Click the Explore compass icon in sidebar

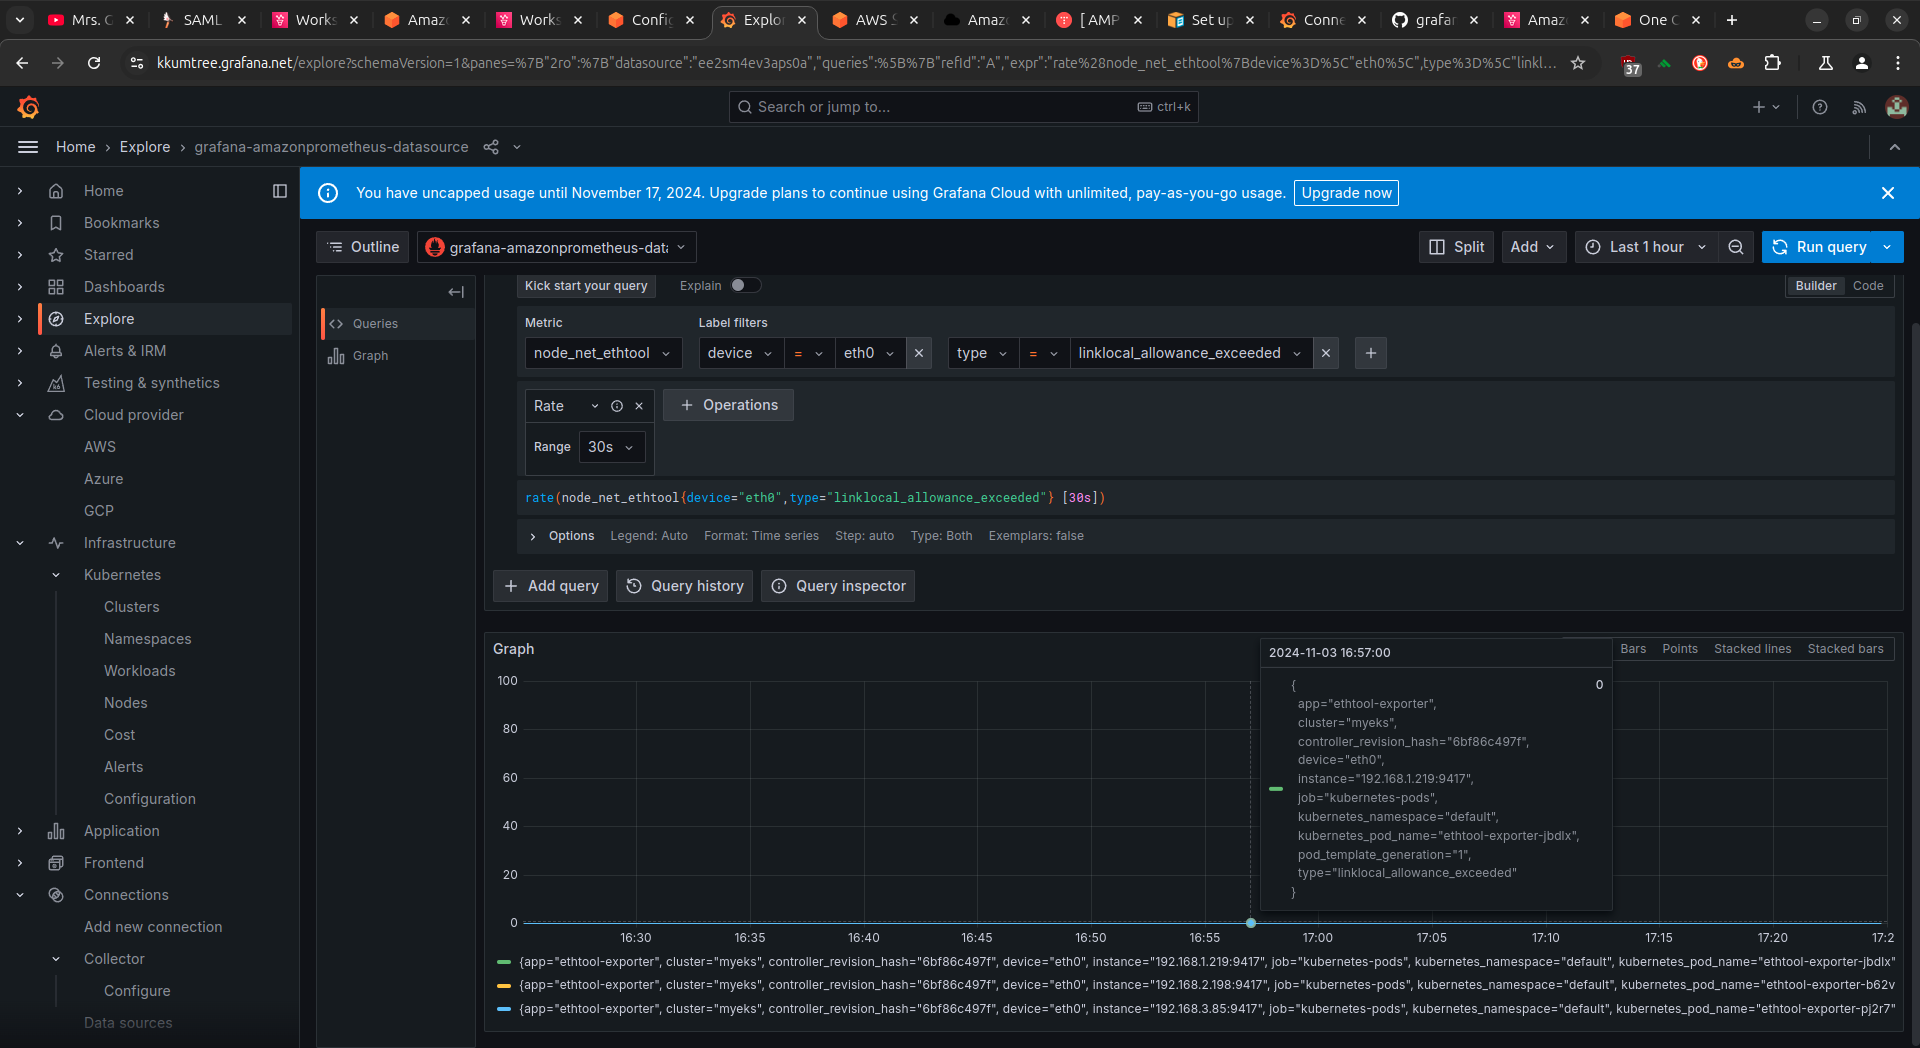point(56,319)
